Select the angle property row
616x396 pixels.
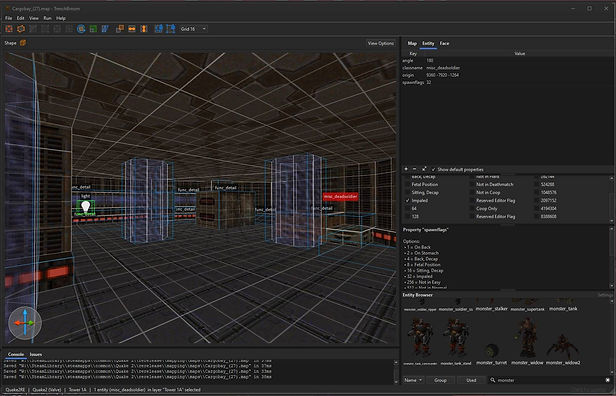[x=507, y=60]
